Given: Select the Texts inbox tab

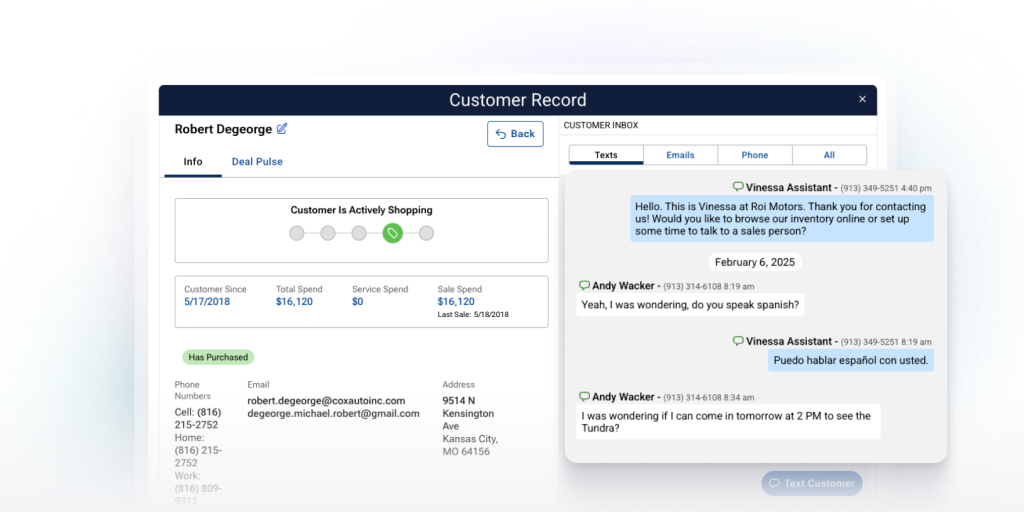Looking at the screenshot, I should [x=606, y=155].
